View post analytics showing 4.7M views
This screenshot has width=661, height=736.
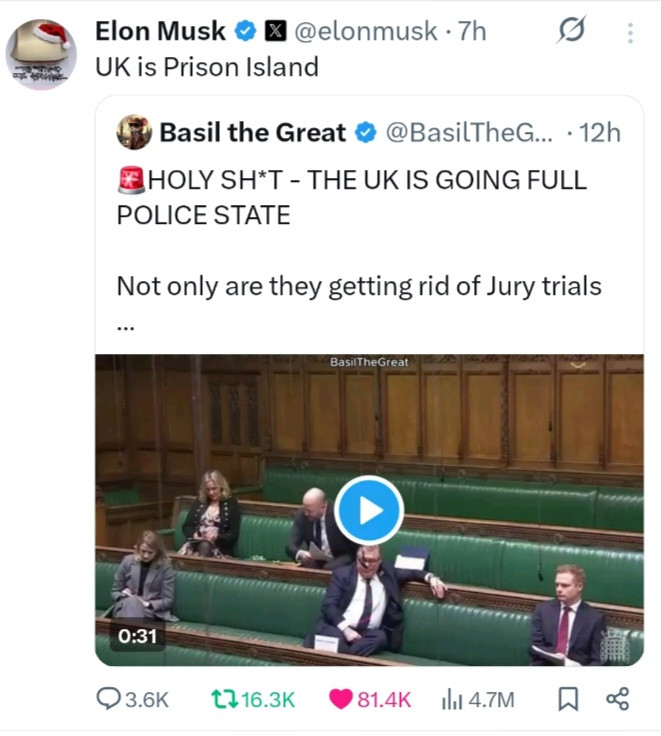click(x=450, y=699)
